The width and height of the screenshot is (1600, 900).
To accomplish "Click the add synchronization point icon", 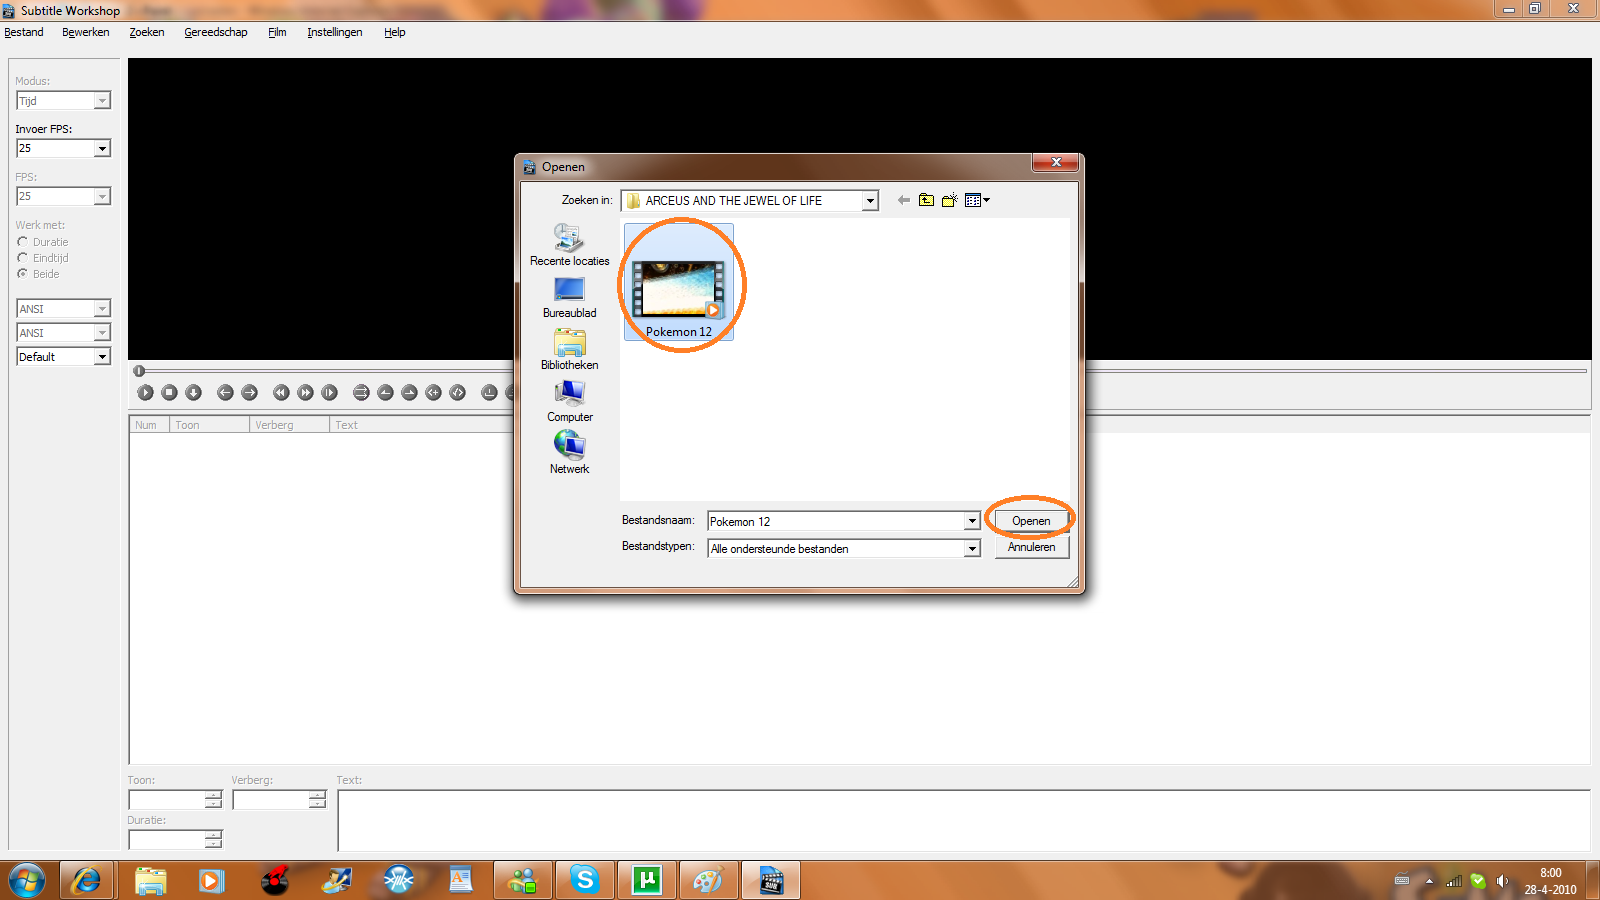I will coord(489,393).
